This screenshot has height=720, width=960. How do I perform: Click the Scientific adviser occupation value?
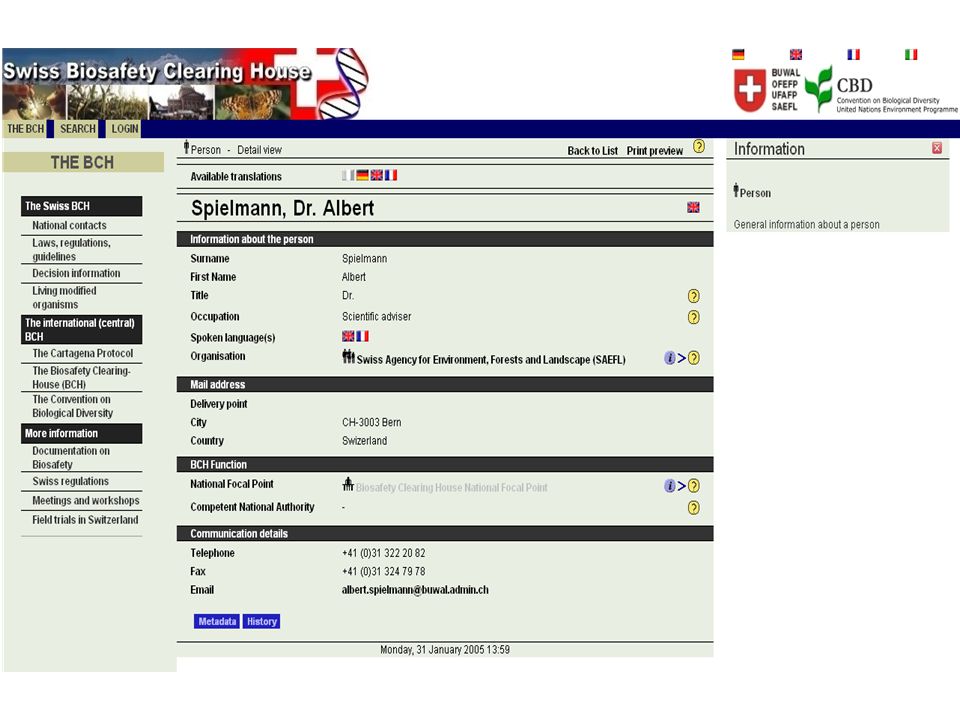click(x=377, y=317)
